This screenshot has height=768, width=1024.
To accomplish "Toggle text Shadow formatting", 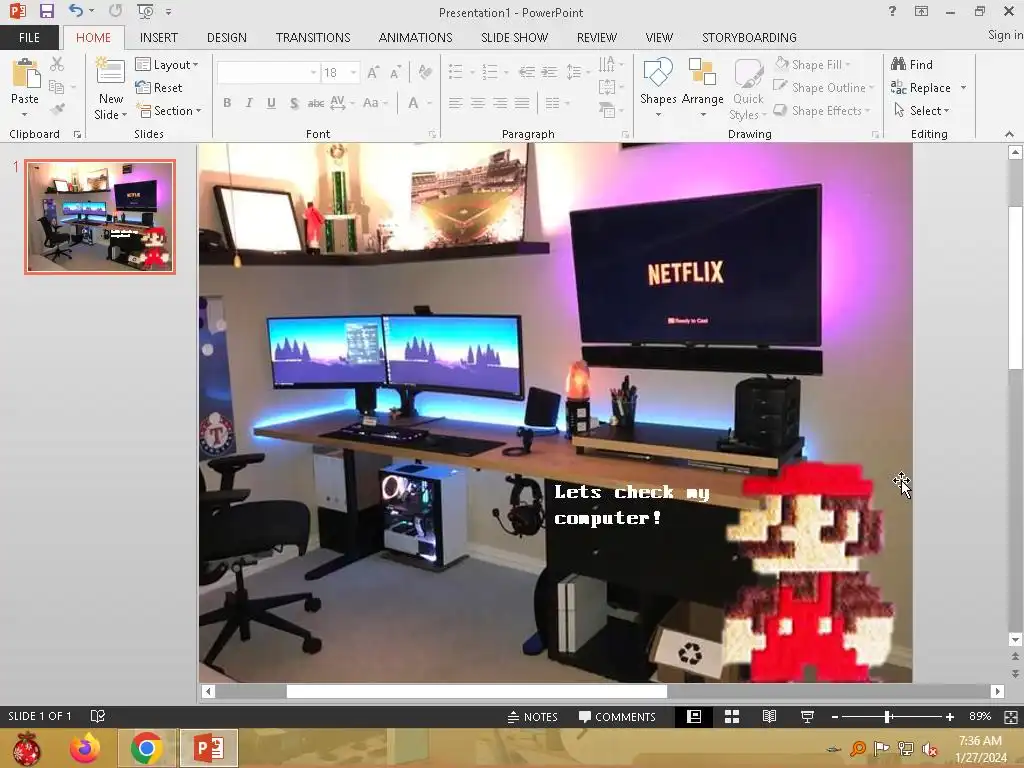I will (x=294, y=103).
